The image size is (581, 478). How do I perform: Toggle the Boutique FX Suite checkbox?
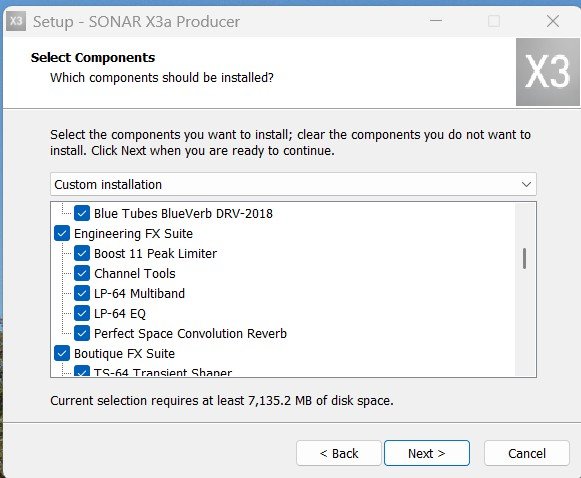[62, 353]
